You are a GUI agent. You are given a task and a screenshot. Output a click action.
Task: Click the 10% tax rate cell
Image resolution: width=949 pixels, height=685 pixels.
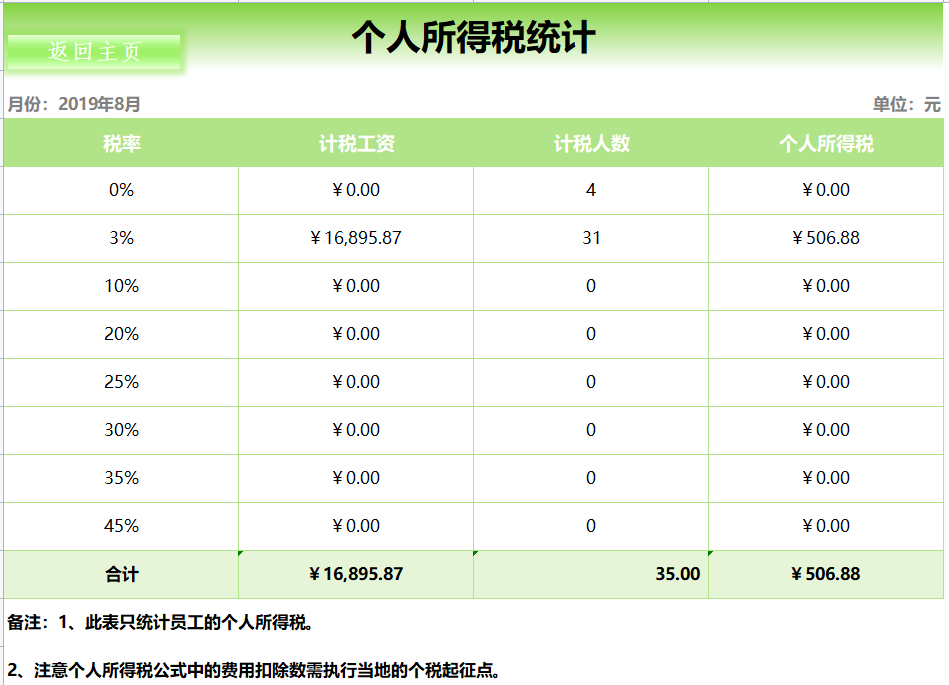(122, 286)
